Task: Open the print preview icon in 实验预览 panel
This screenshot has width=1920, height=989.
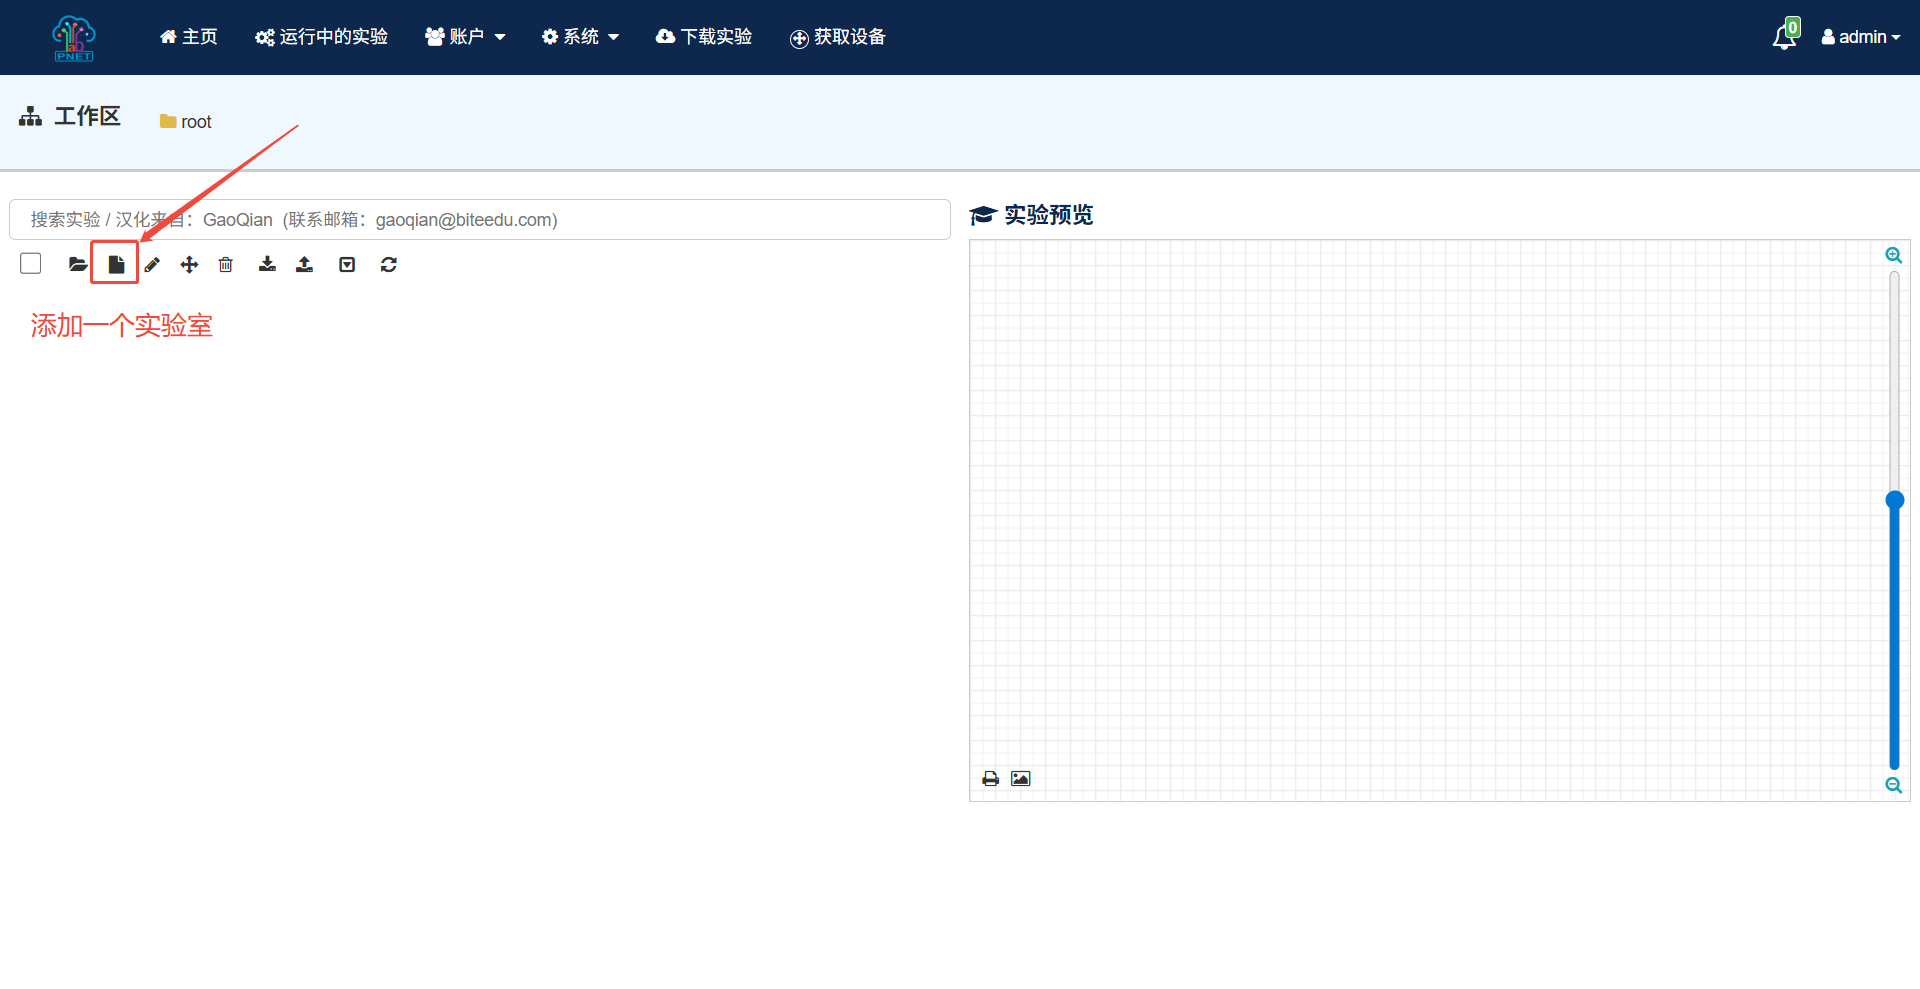Action: [990, 778]
